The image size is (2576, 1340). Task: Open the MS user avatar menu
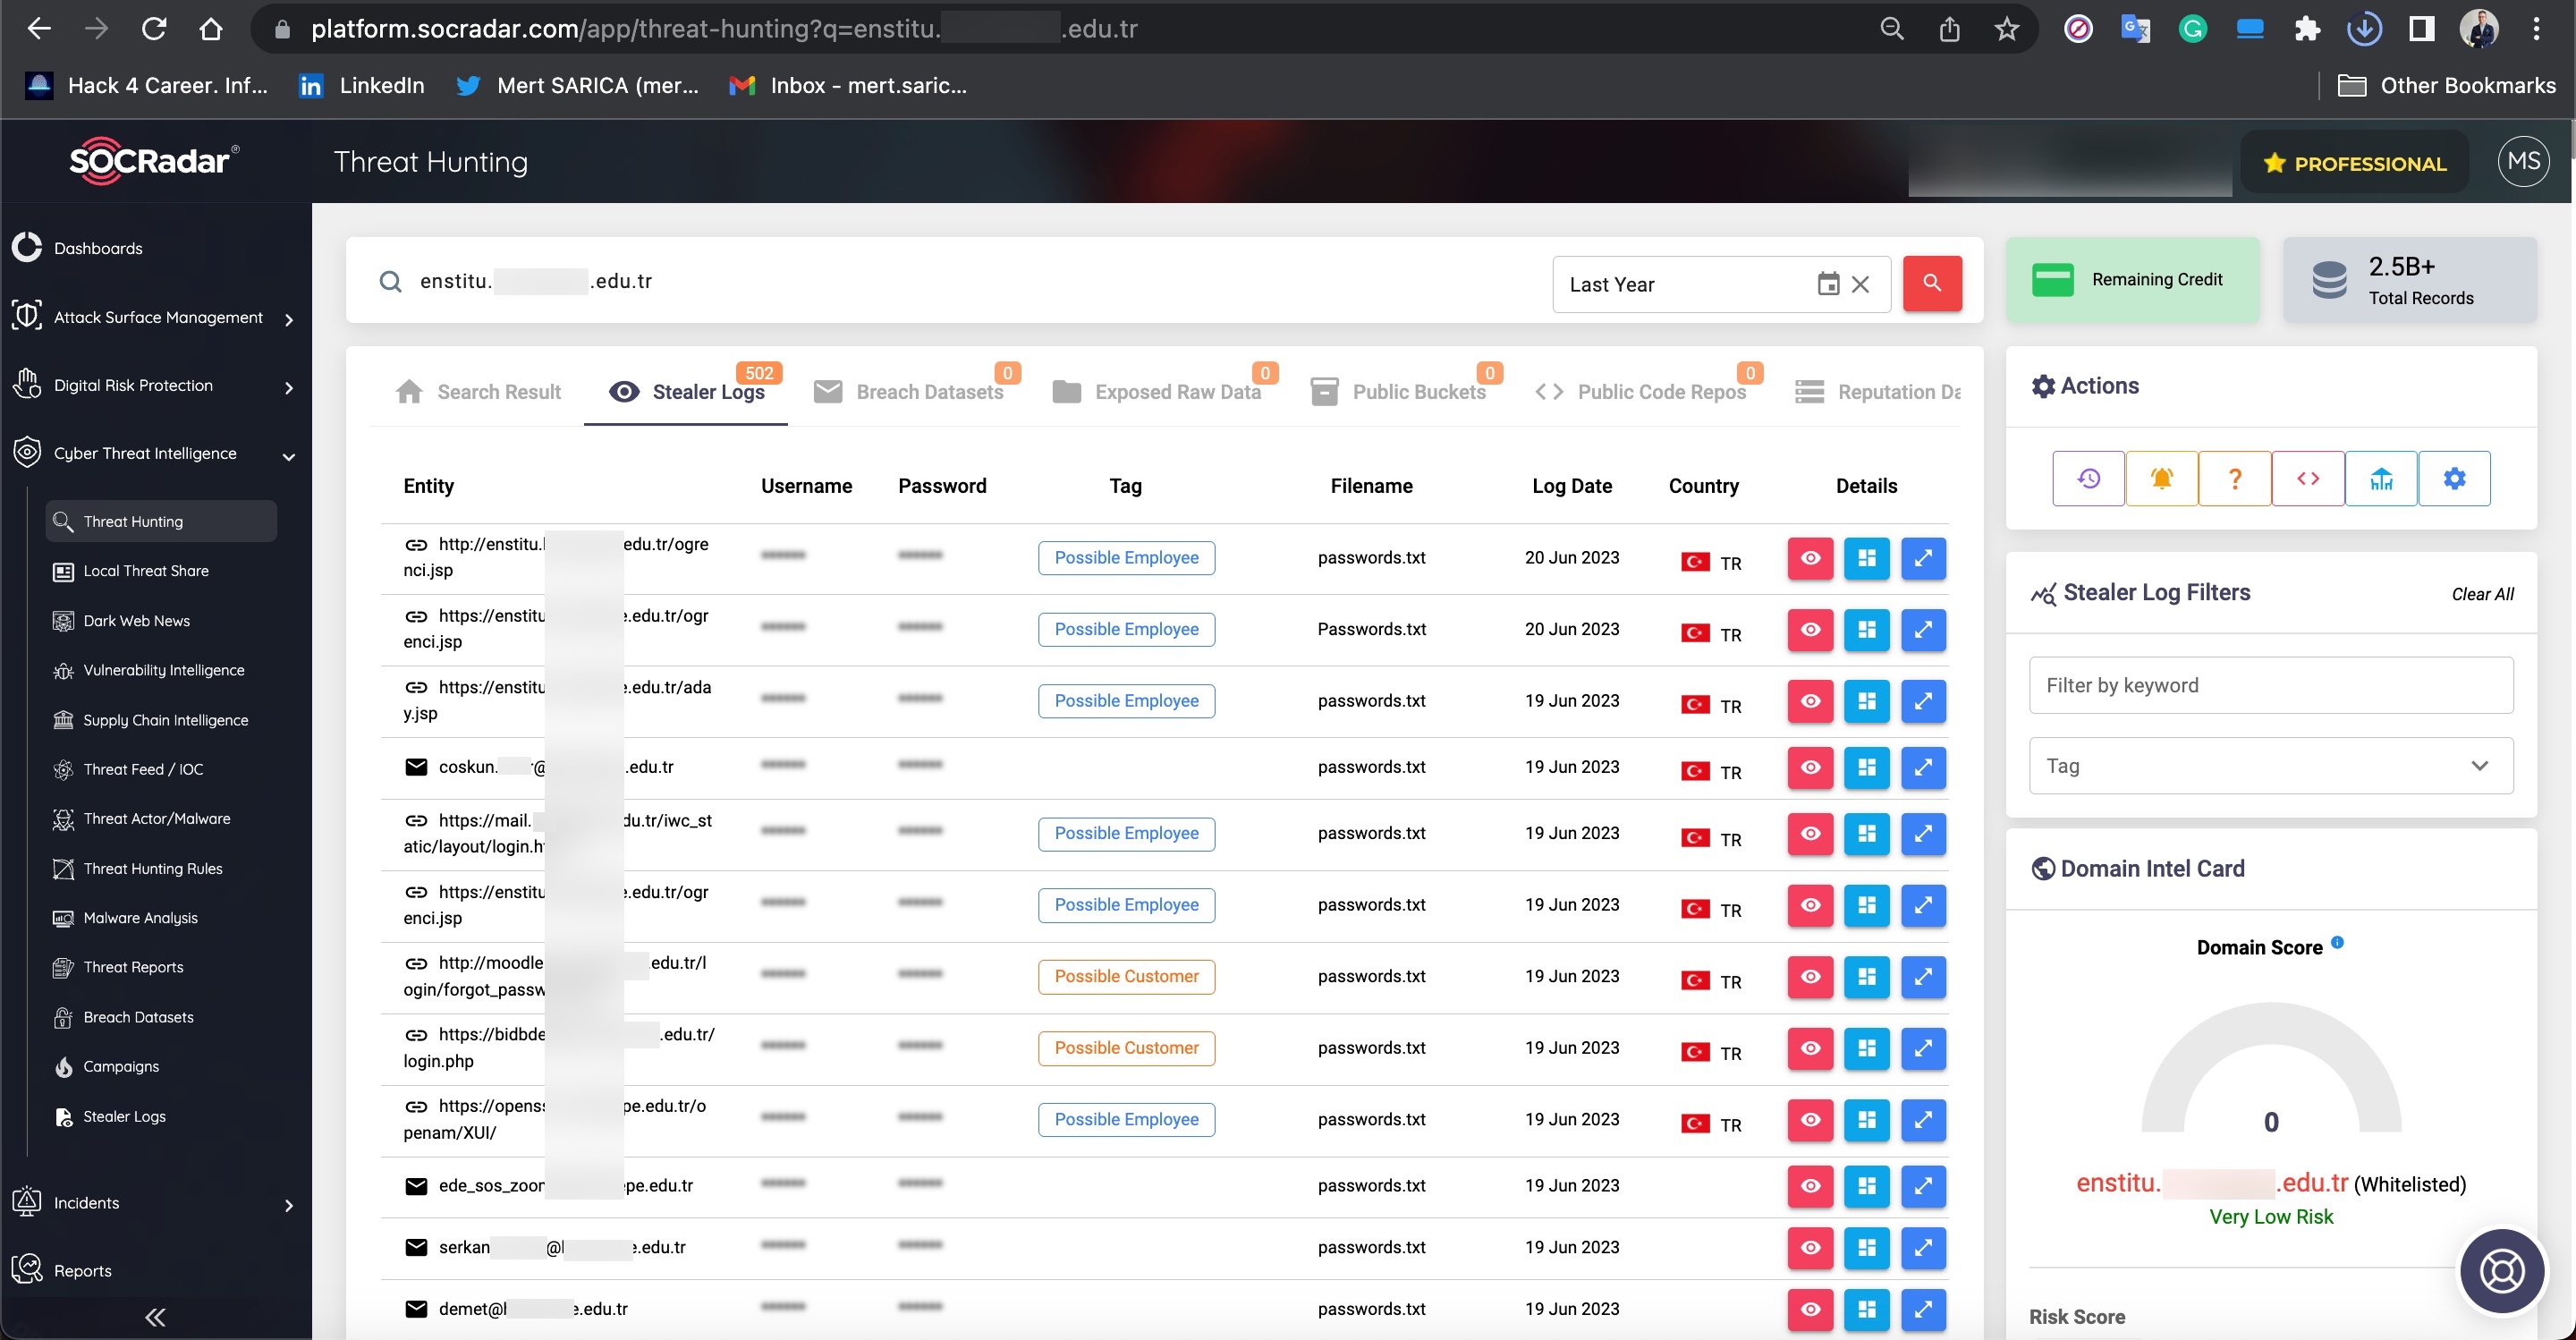pos(2522,161)
